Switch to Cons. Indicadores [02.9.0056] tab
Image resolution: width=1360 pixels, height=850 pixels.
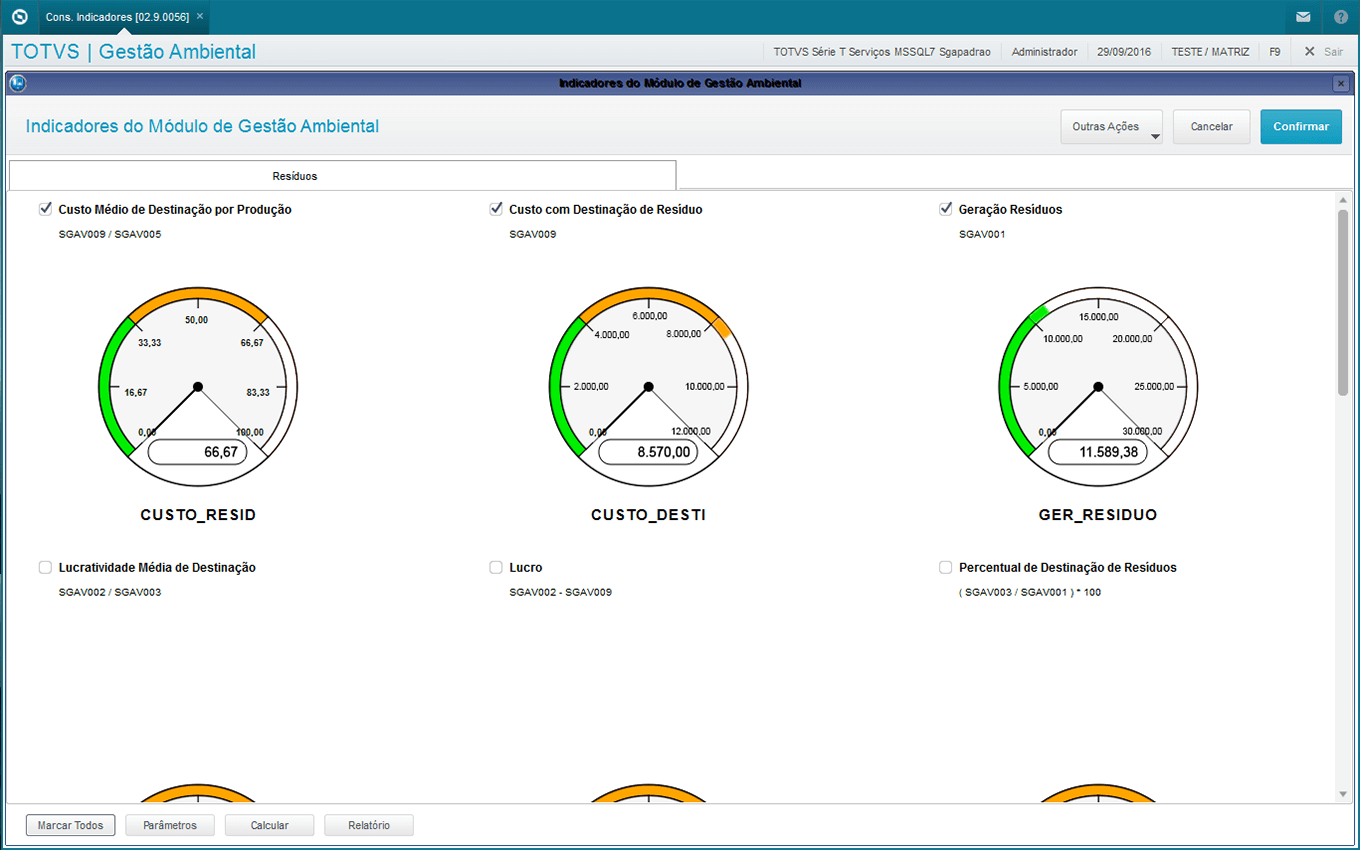point(117,17)
